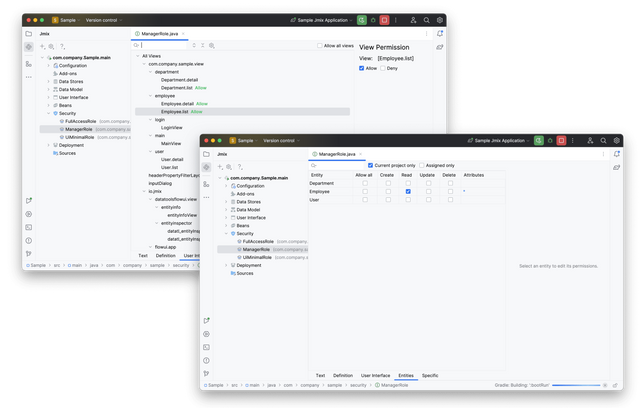The width and height of the screenshot is (640, 408).
Task: Toggle the Allow checkbox under View Permission
Action: coord(361,68)
